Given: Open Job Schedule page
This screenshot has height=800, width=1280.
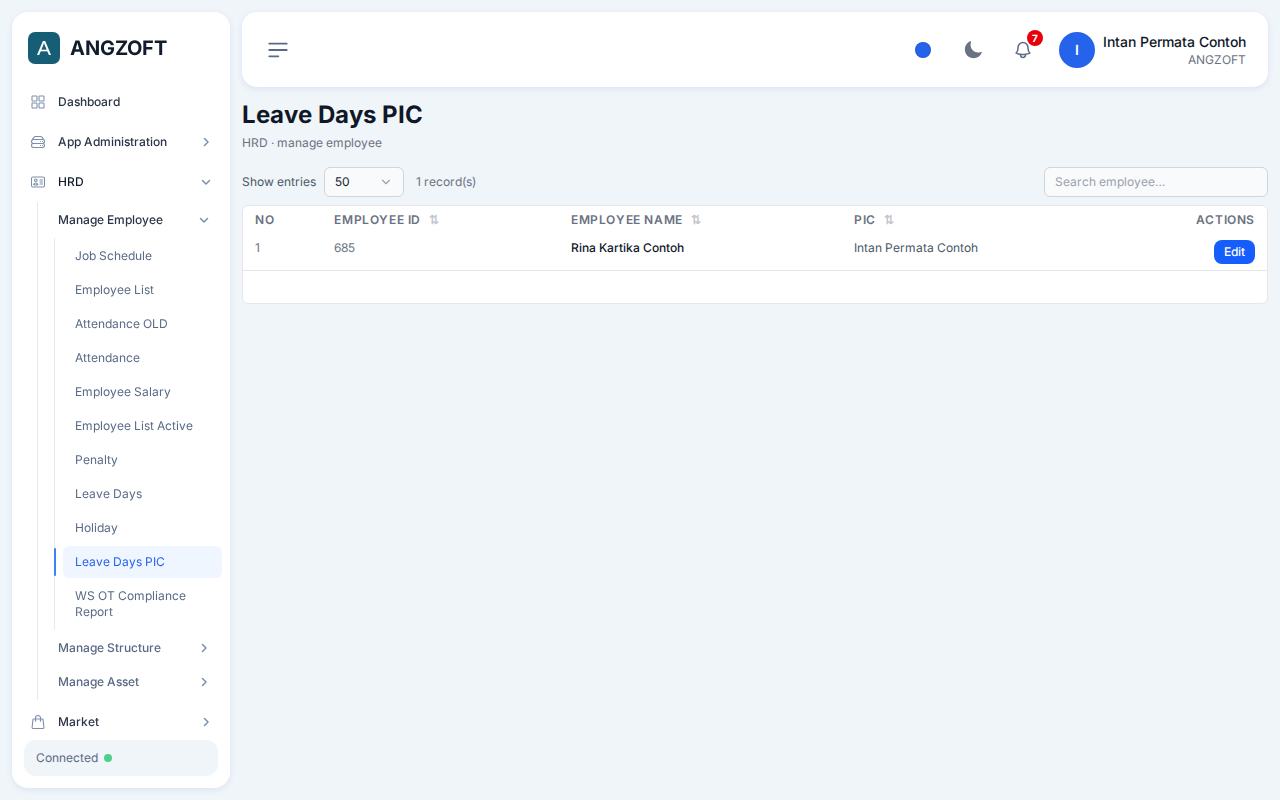Looking at the screenshot, I should (142, 256).
